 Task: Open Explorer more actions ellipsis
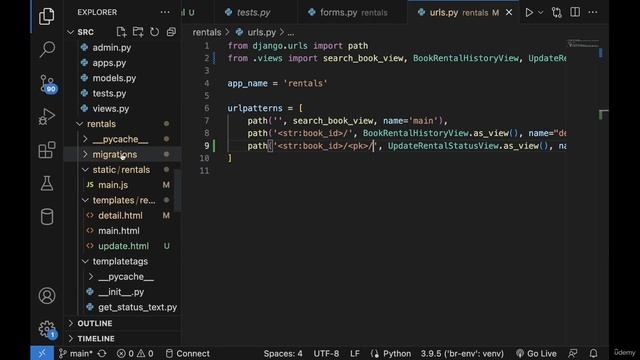(x=165, y=12)
